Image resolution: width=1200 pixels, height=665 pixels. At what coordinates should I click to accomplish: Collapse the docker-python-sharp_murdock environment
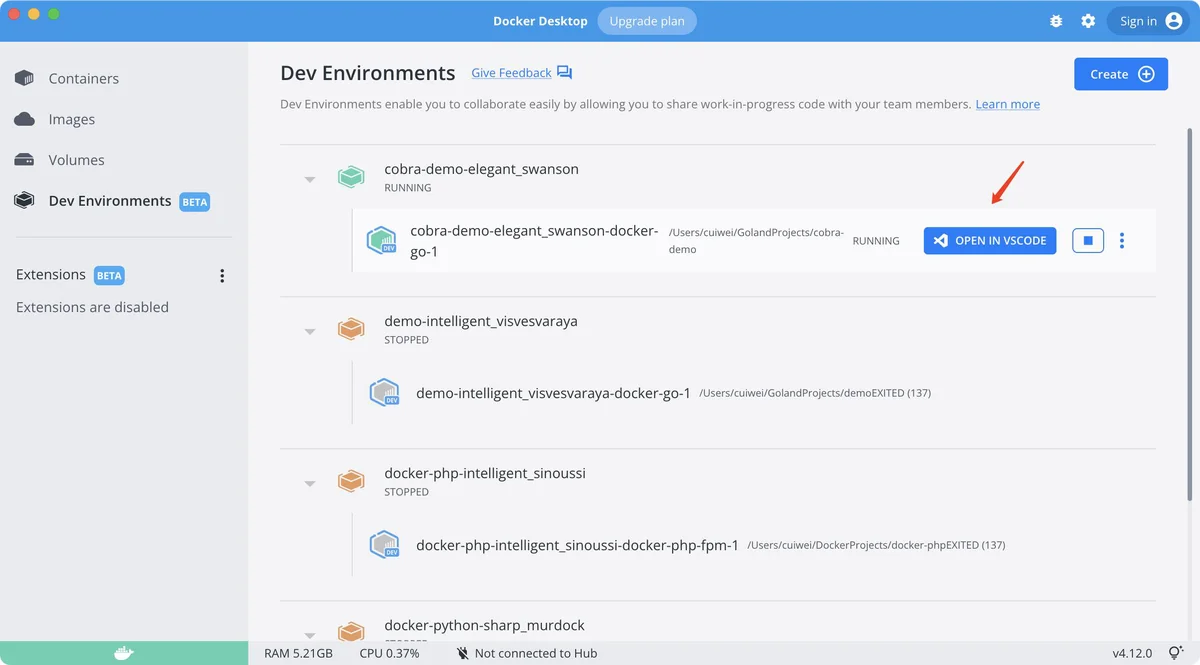pos(310,635)
